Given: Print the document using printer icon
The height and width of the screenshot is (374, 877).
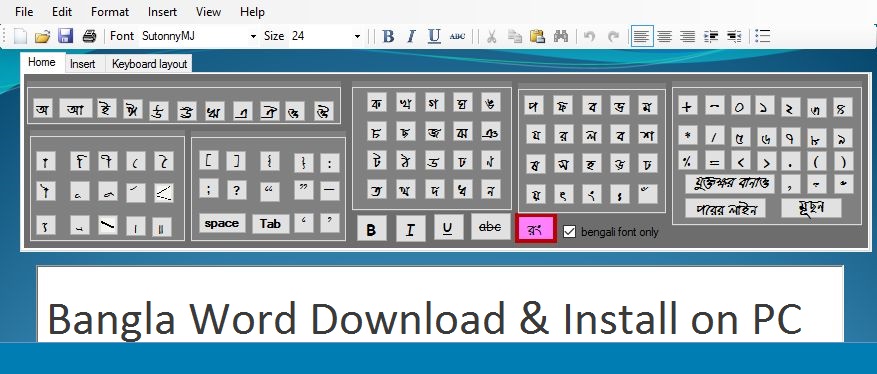Looking at the screenshot, I should pos(89,37).
